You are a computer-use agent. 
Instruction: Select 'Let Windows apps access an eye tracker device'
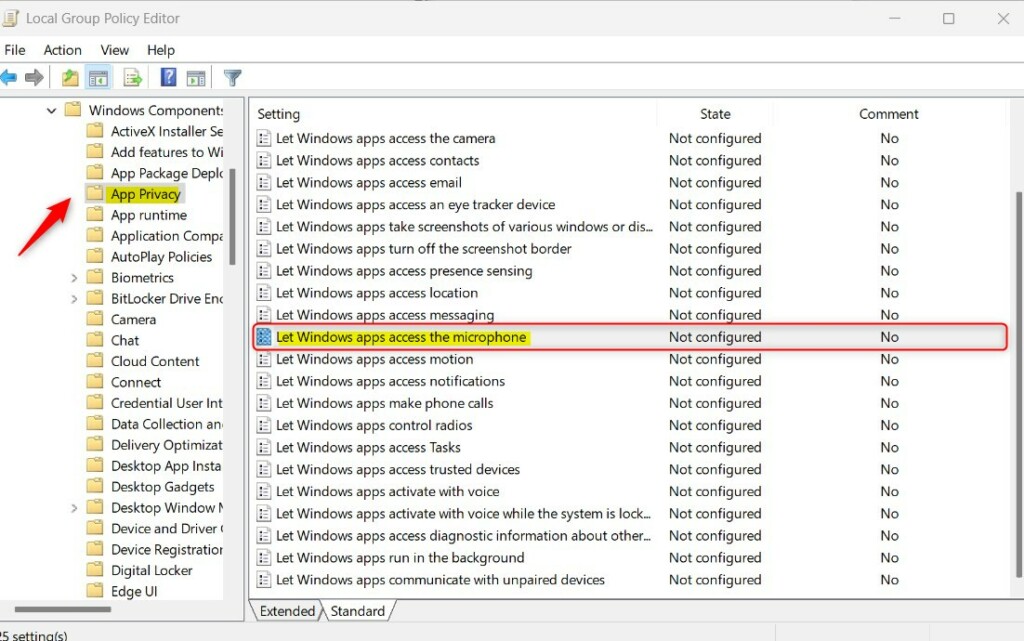tap(415, 204)
